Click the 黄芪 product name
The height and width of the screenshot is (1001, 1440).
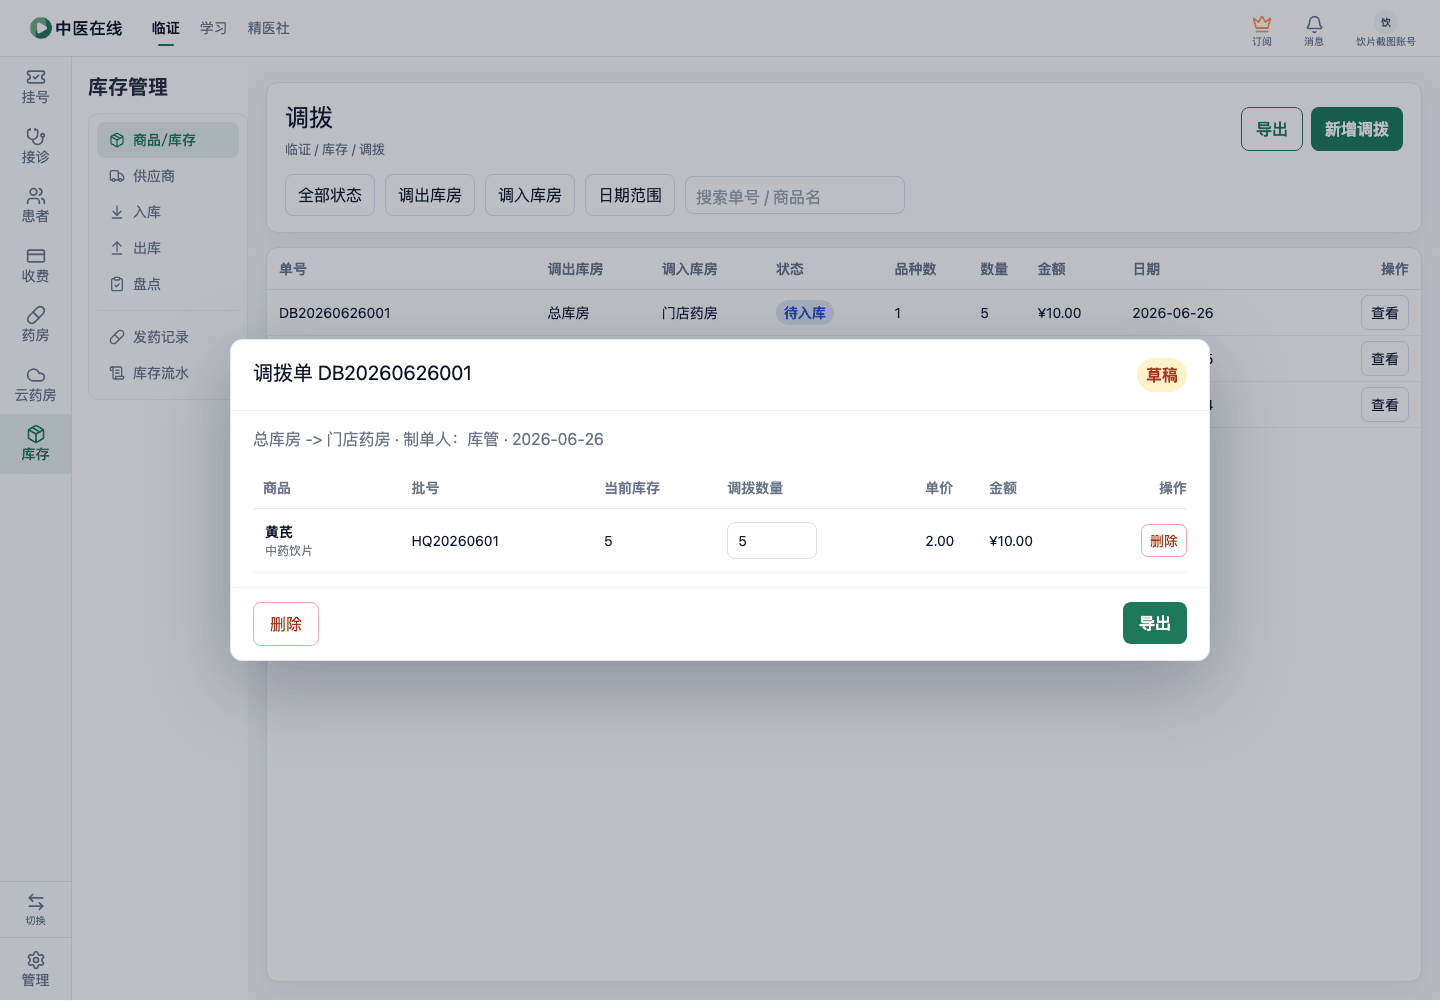pyautogui.click(x=279, y=532)
